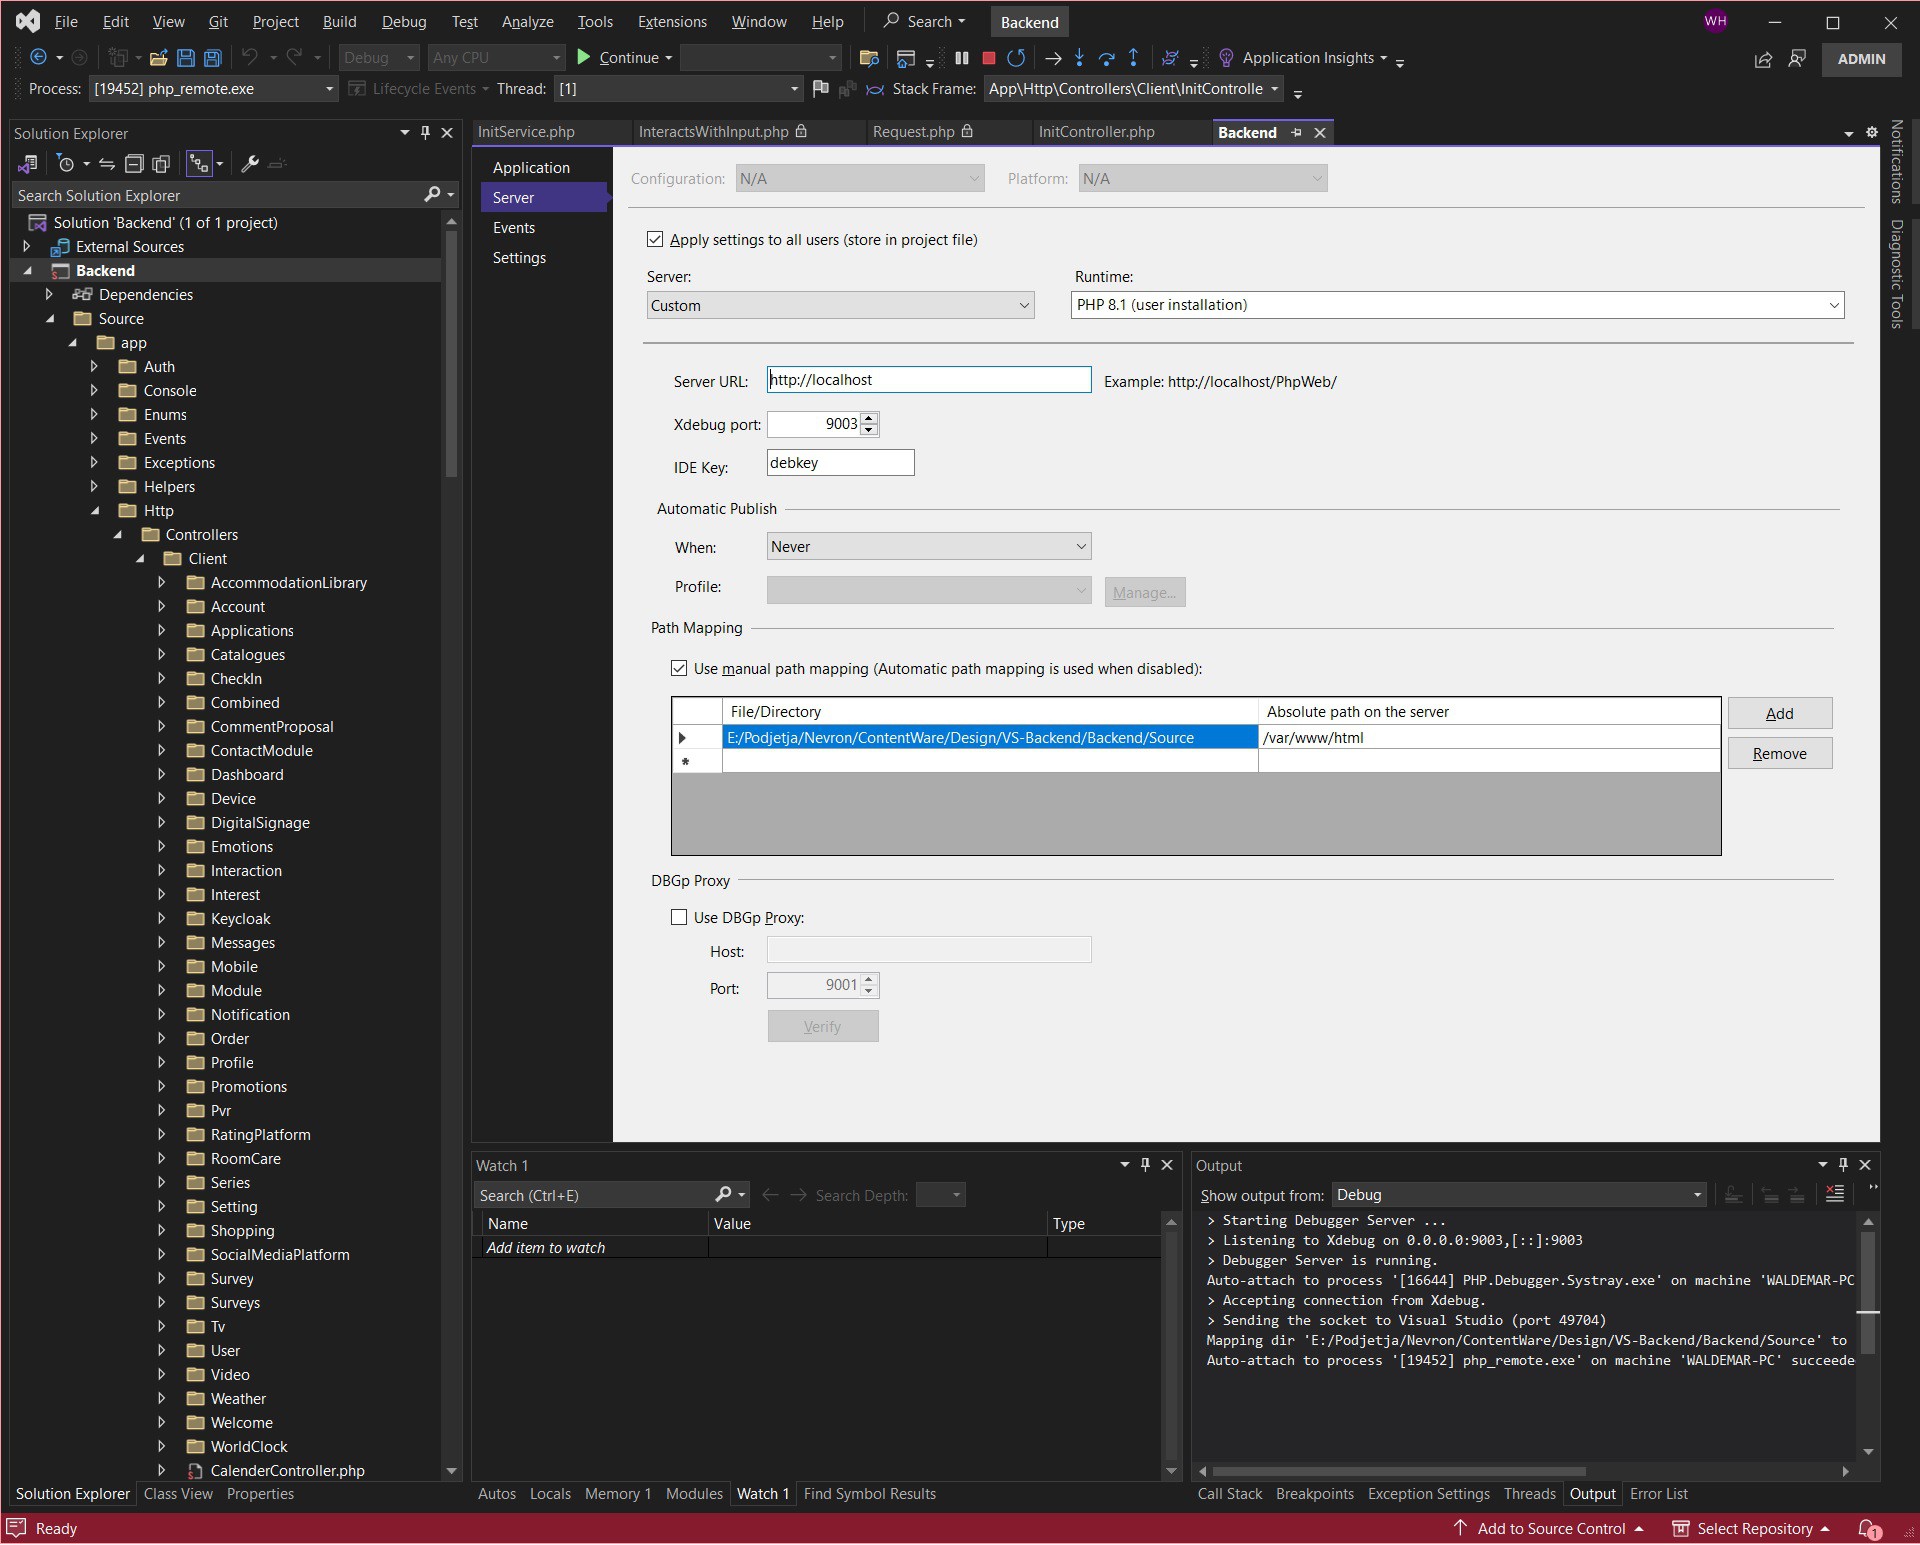Image resolution: width=1920 pixels, height=1545 pixels.
Task: Switch to InitController.php tab
Action: coord(1096,132)
